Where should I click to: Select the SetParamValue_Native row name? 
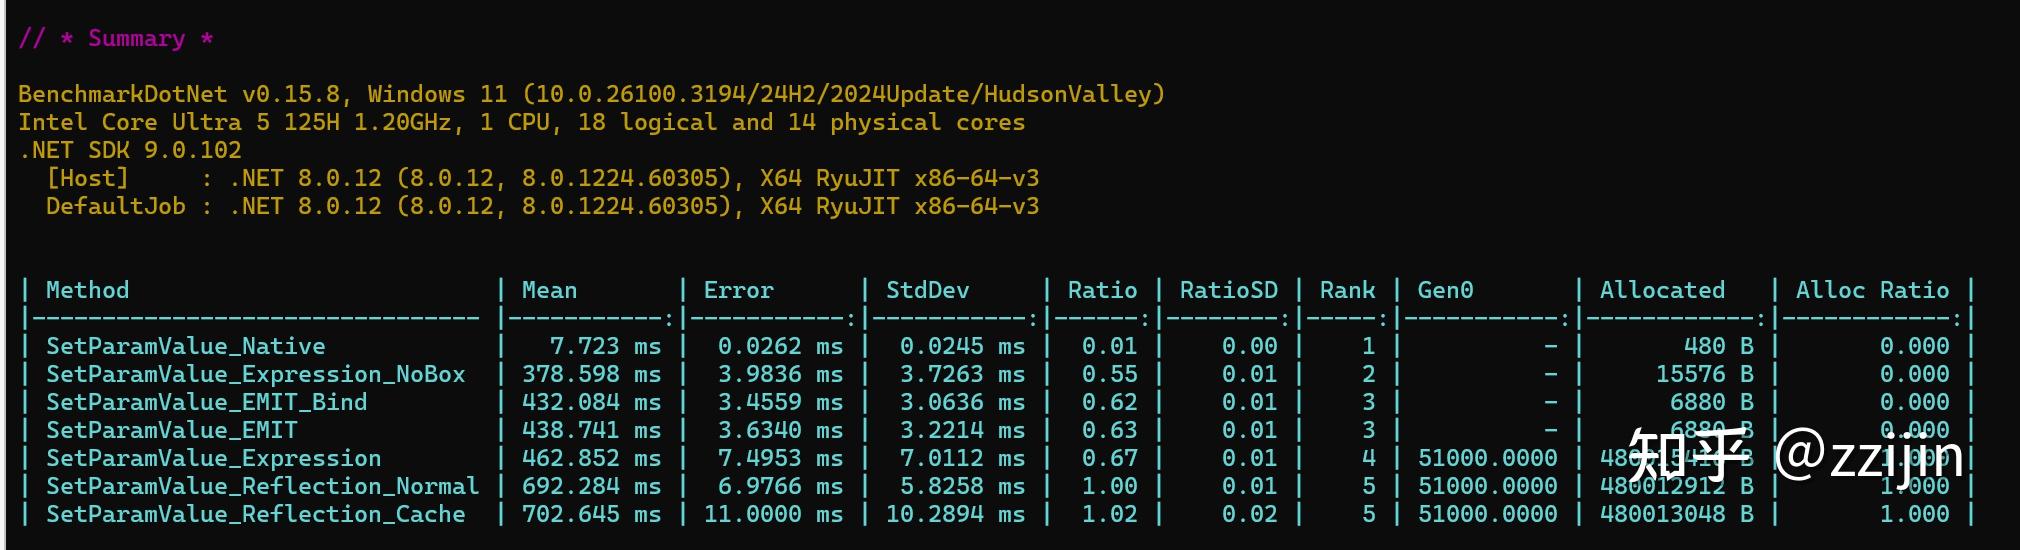[x=186, y=347]
